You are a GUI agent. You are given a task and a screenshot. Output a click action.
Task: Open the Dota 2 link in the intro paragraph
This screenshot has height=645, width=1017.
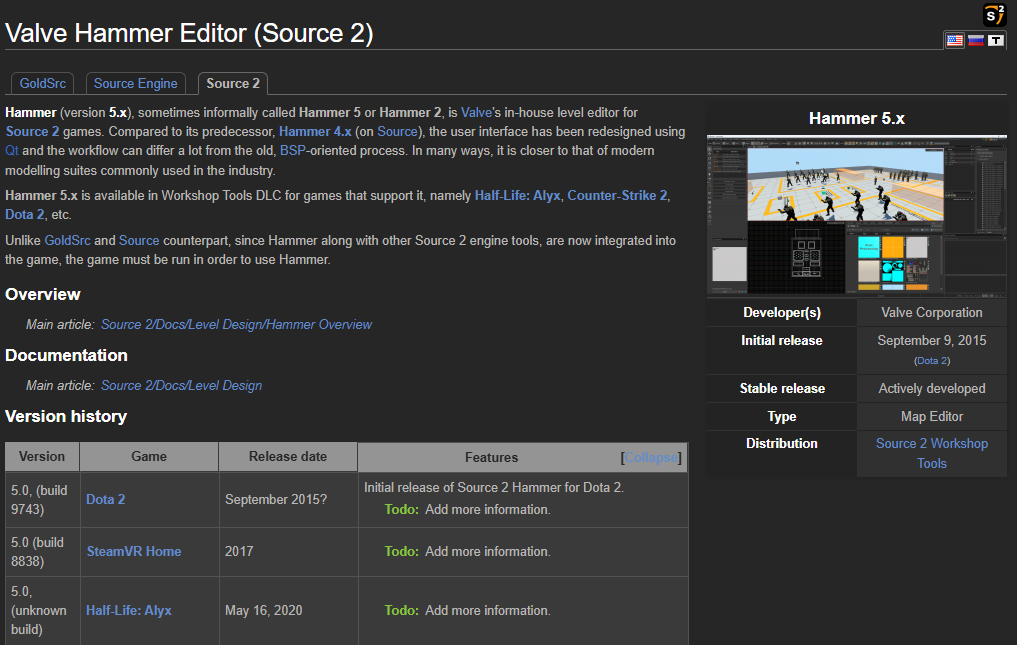pyautogui.click(x=25, y=215)
